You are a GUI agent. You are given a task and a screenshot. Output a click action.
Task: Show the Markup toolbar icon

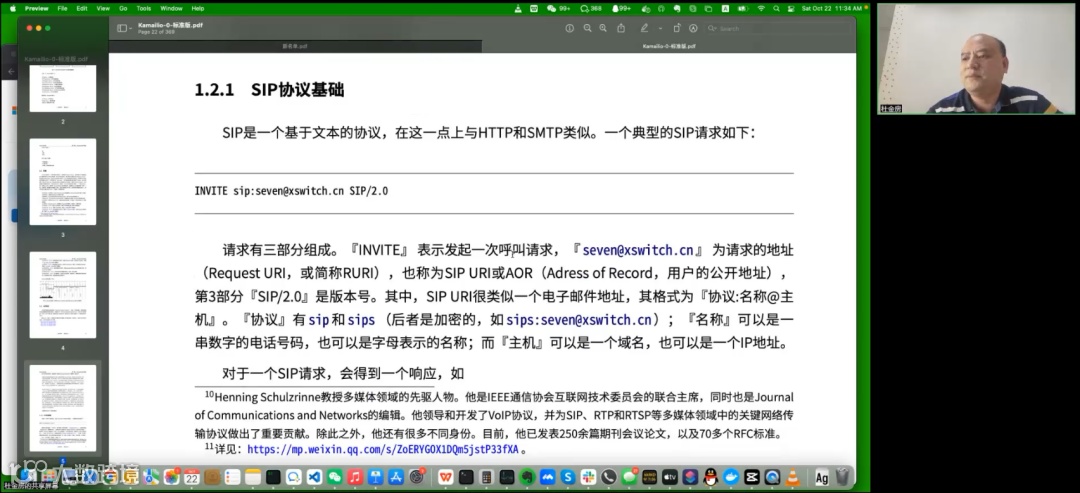point(693,28)
